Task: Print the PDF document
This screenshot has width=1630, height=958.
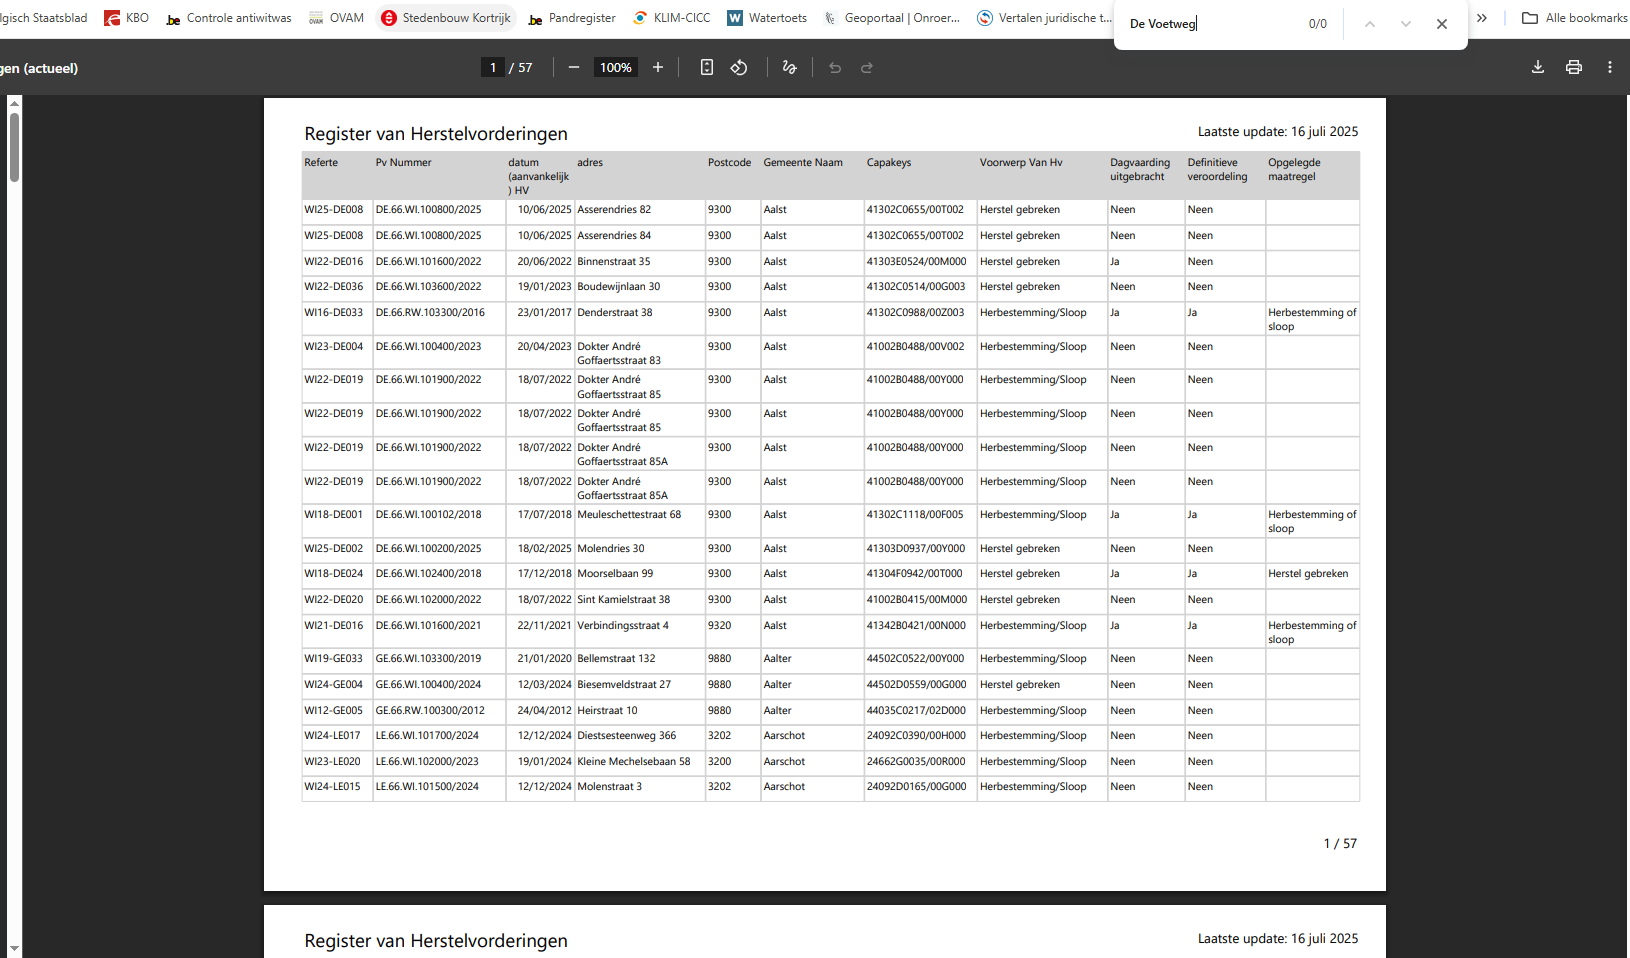Action: (x=1574, y=68)
